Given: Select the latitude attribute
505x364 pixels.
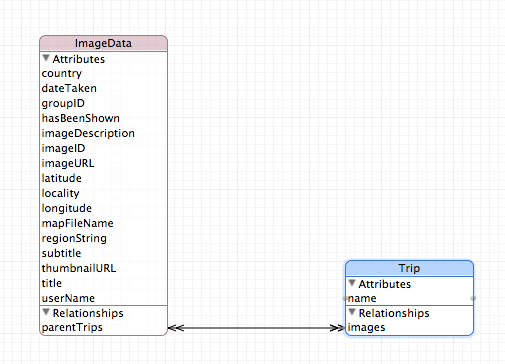Looking at the screenshot, I should (103, 178).
